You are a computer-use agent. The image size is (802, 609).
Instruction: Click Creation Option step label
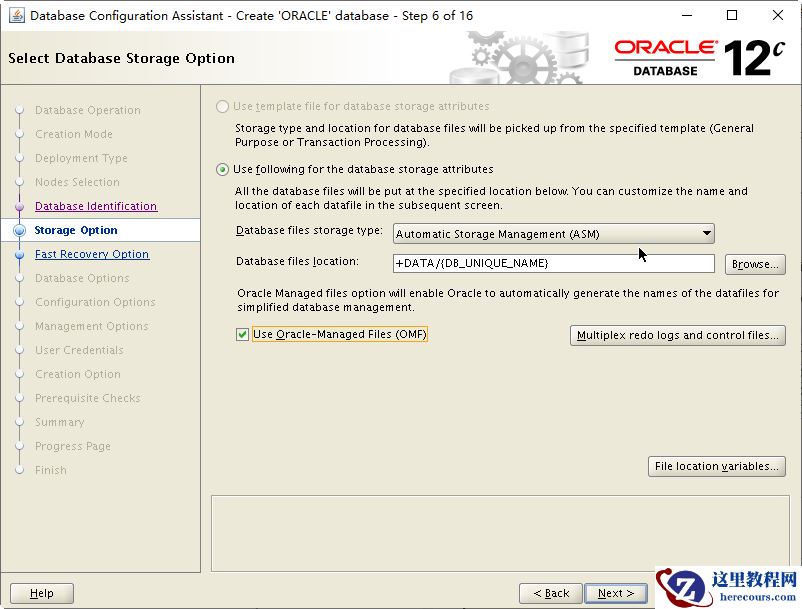[x=78, y=374]
